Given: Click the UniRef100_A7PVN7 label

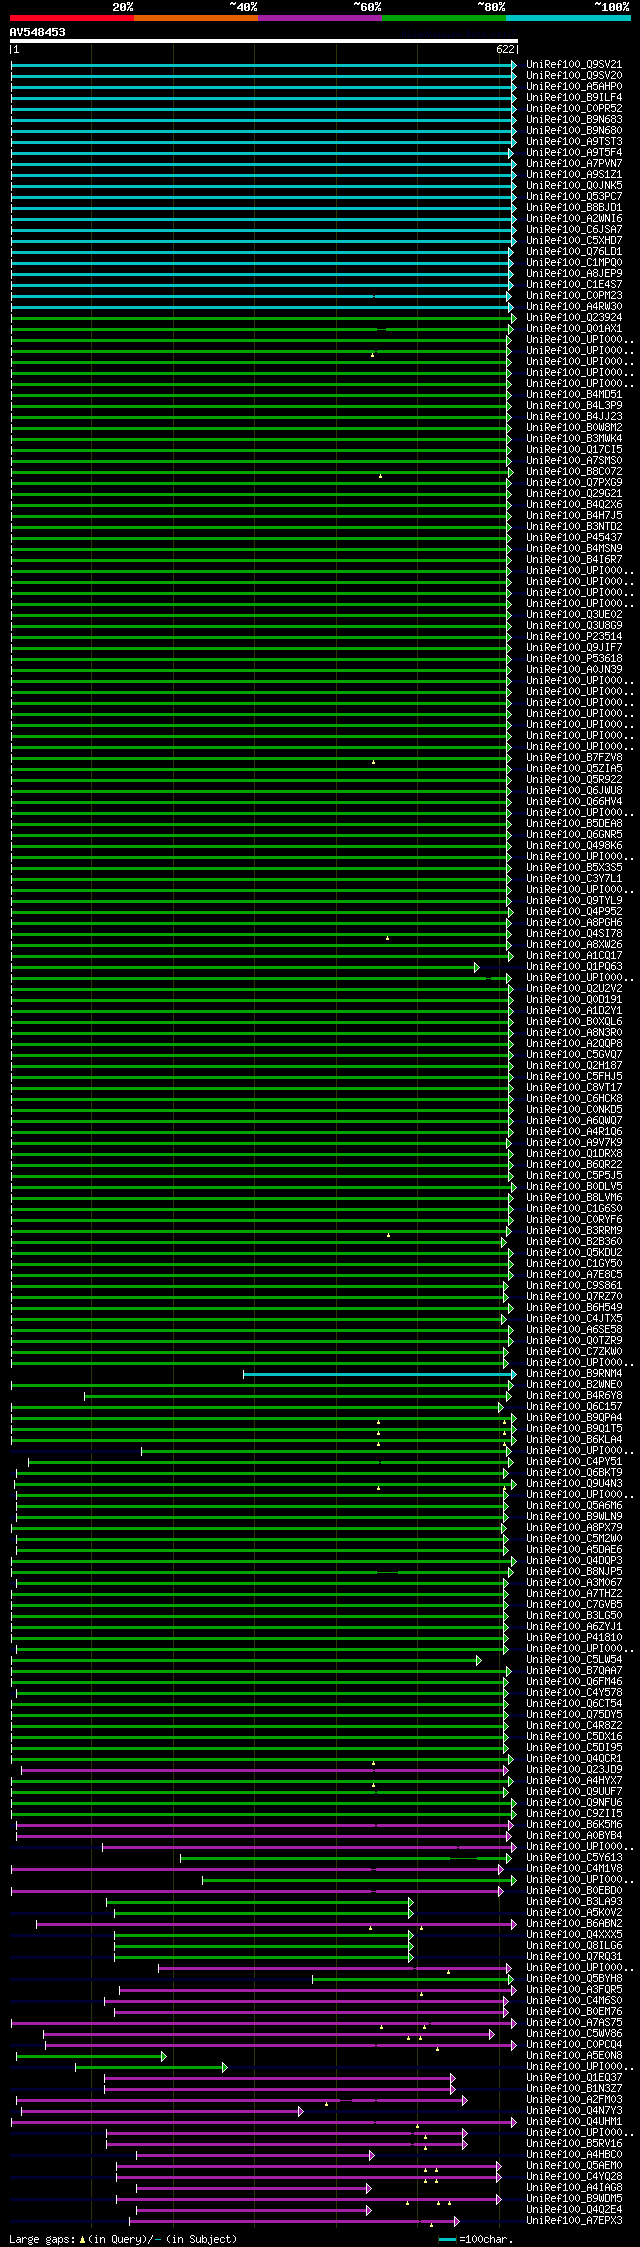Looking at the screenshot, I should tap(574, 164).
